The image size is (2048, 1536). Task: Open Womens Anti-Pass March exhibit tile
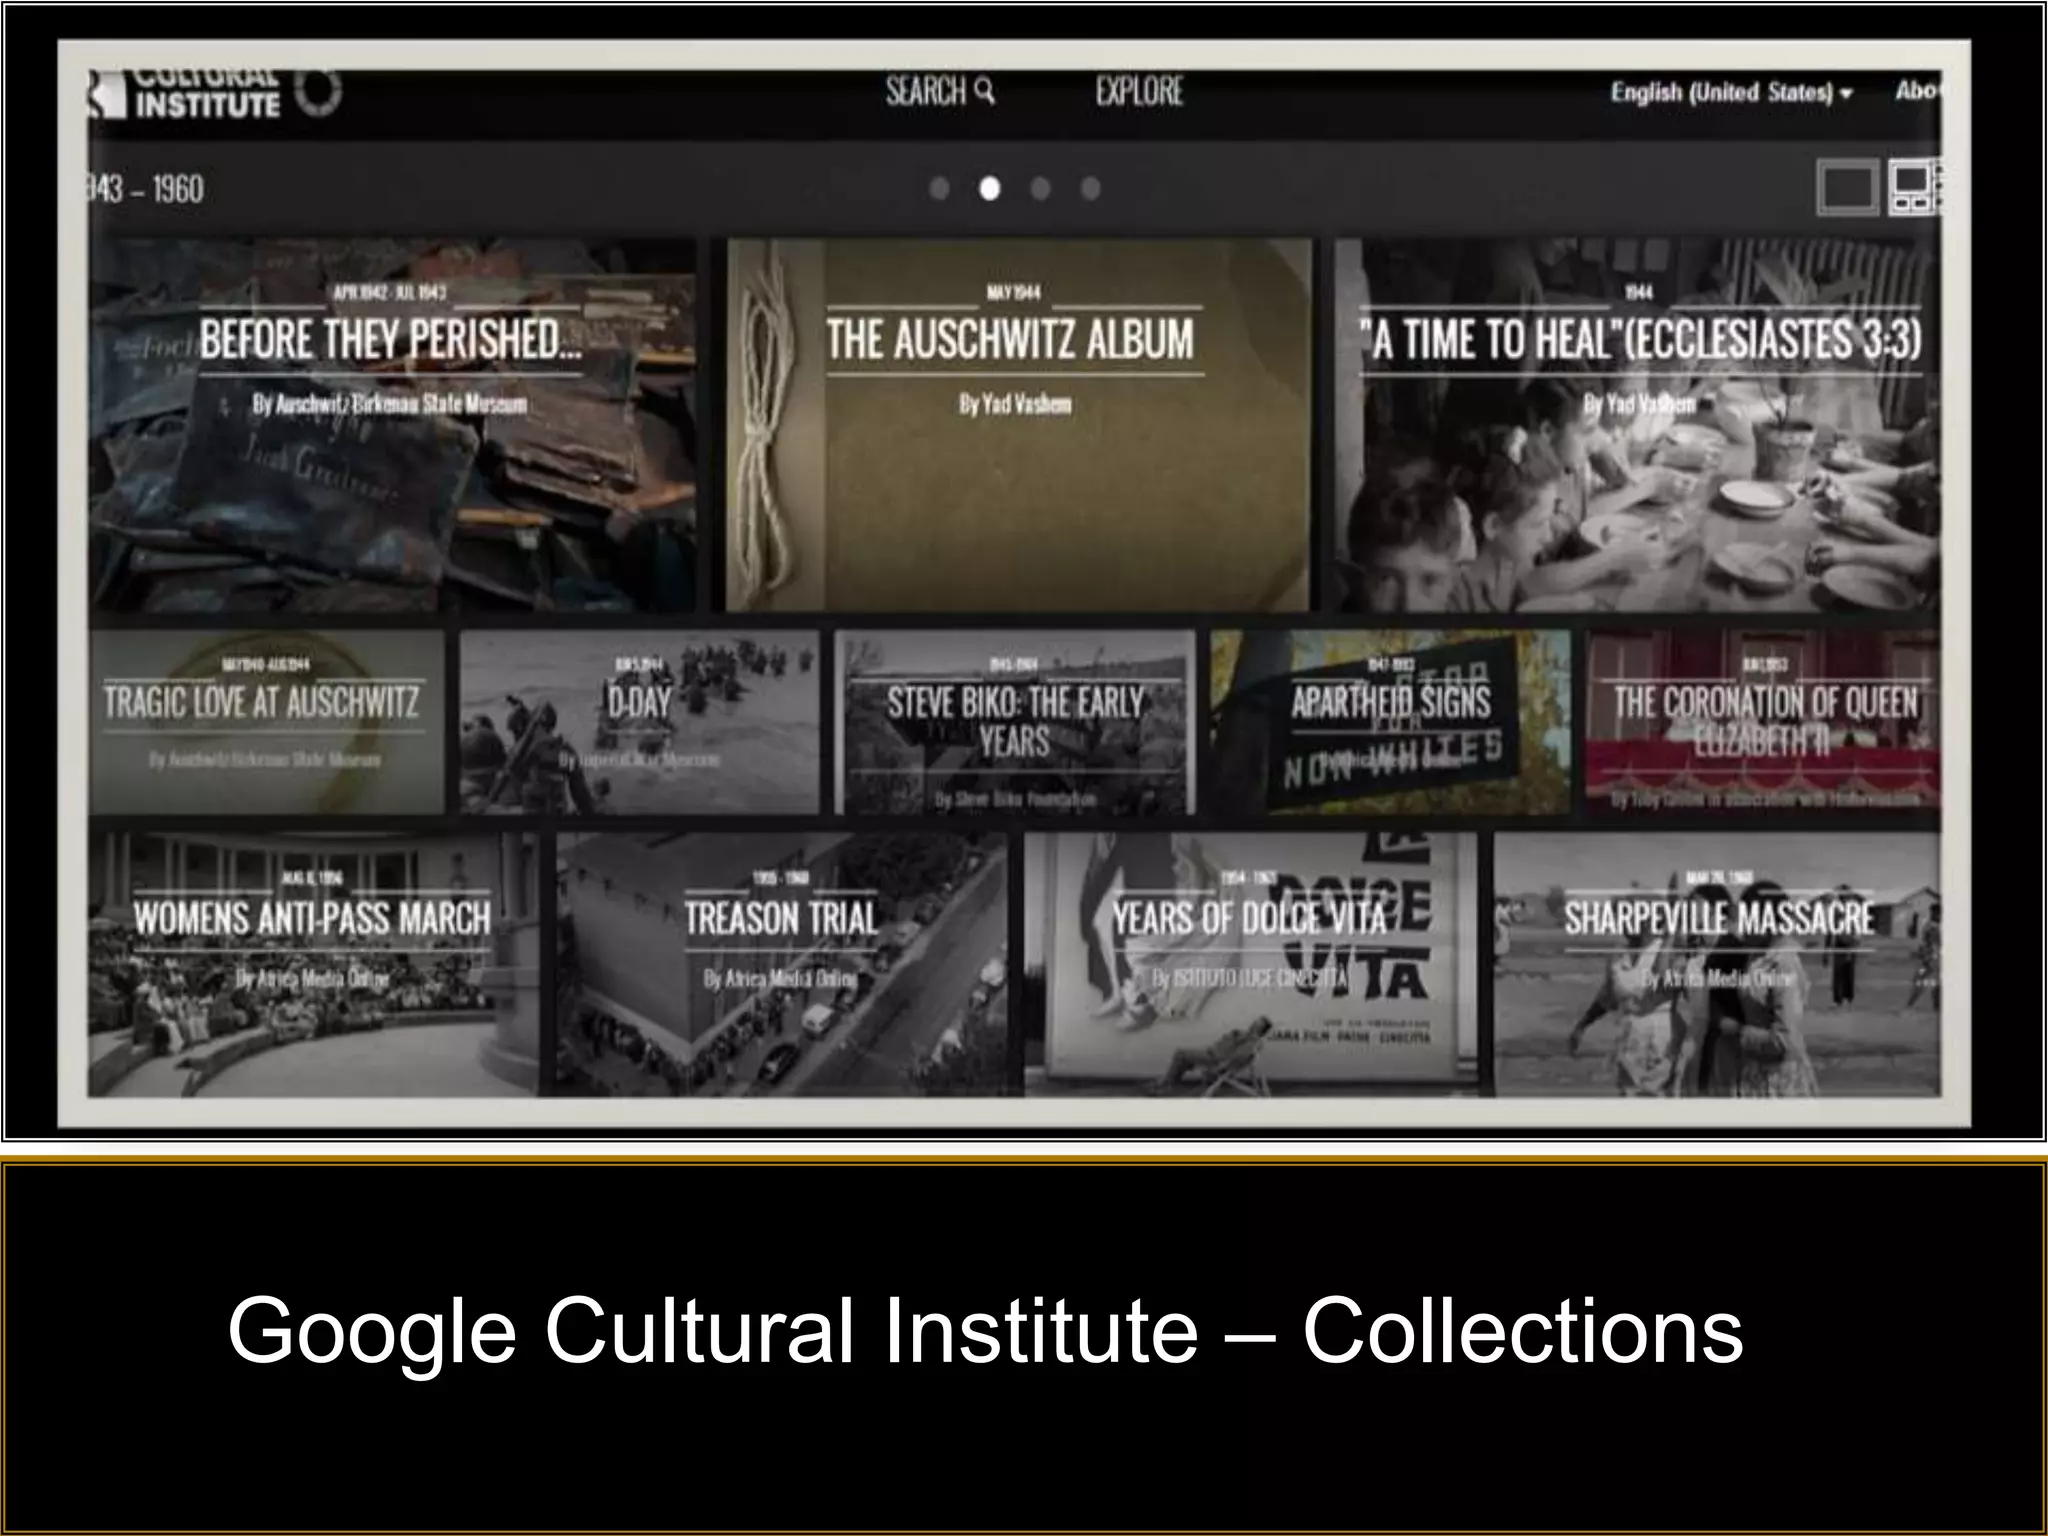pyautogui.click(x=313, y=964)
